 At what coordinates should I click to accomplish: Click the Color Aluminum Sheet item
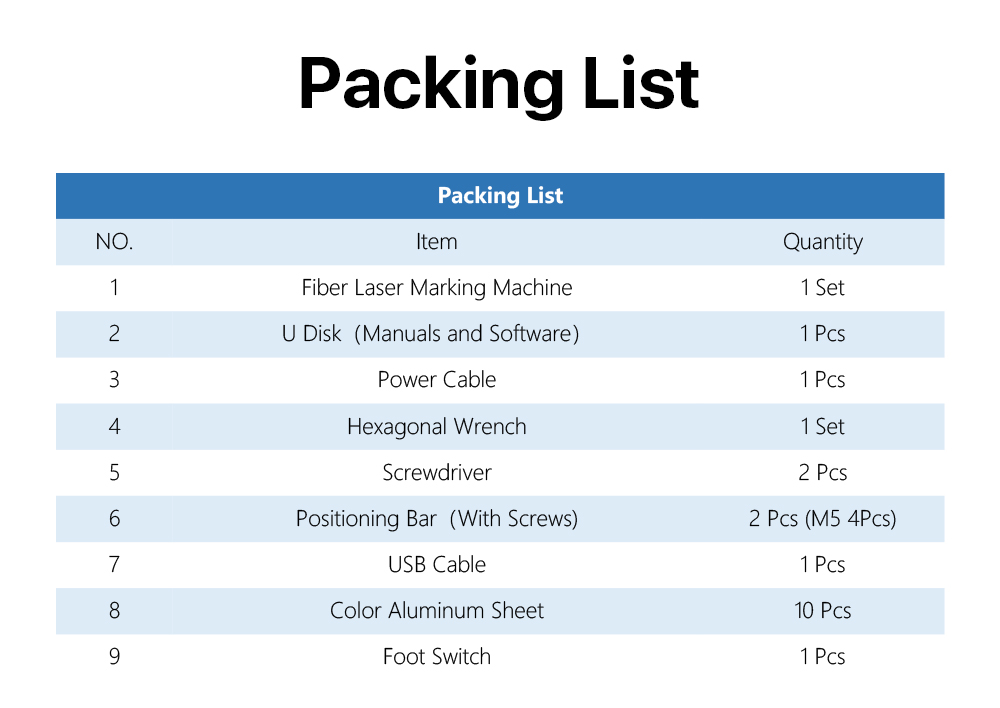437,610
